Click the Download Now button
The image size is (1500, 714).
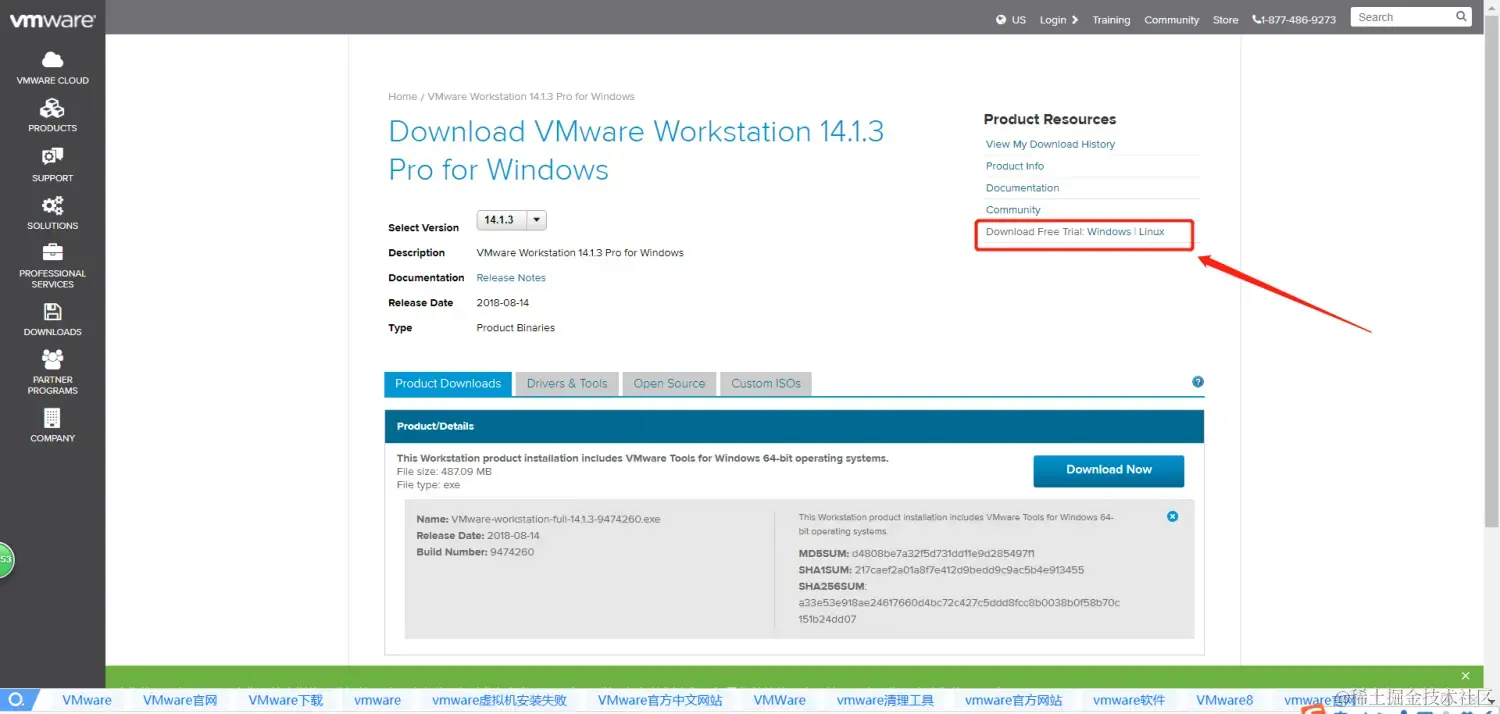point(1109,470)
